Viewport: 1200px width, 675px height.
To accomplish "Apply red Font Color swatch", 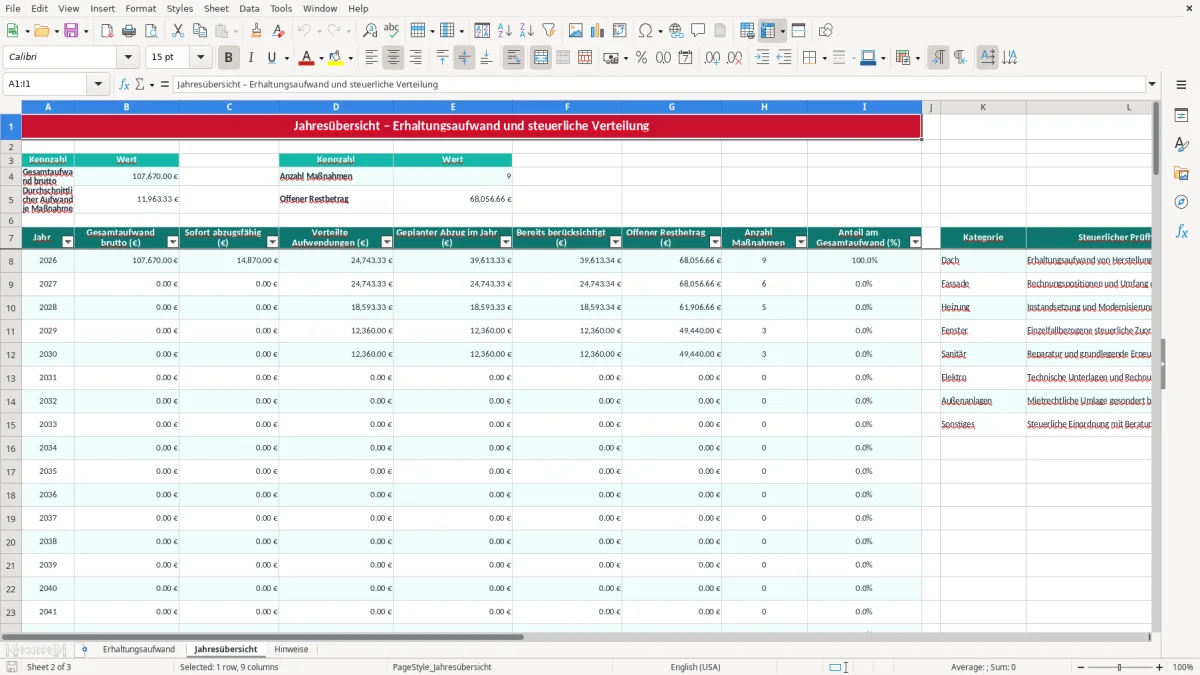I will [x=306, y=58].
